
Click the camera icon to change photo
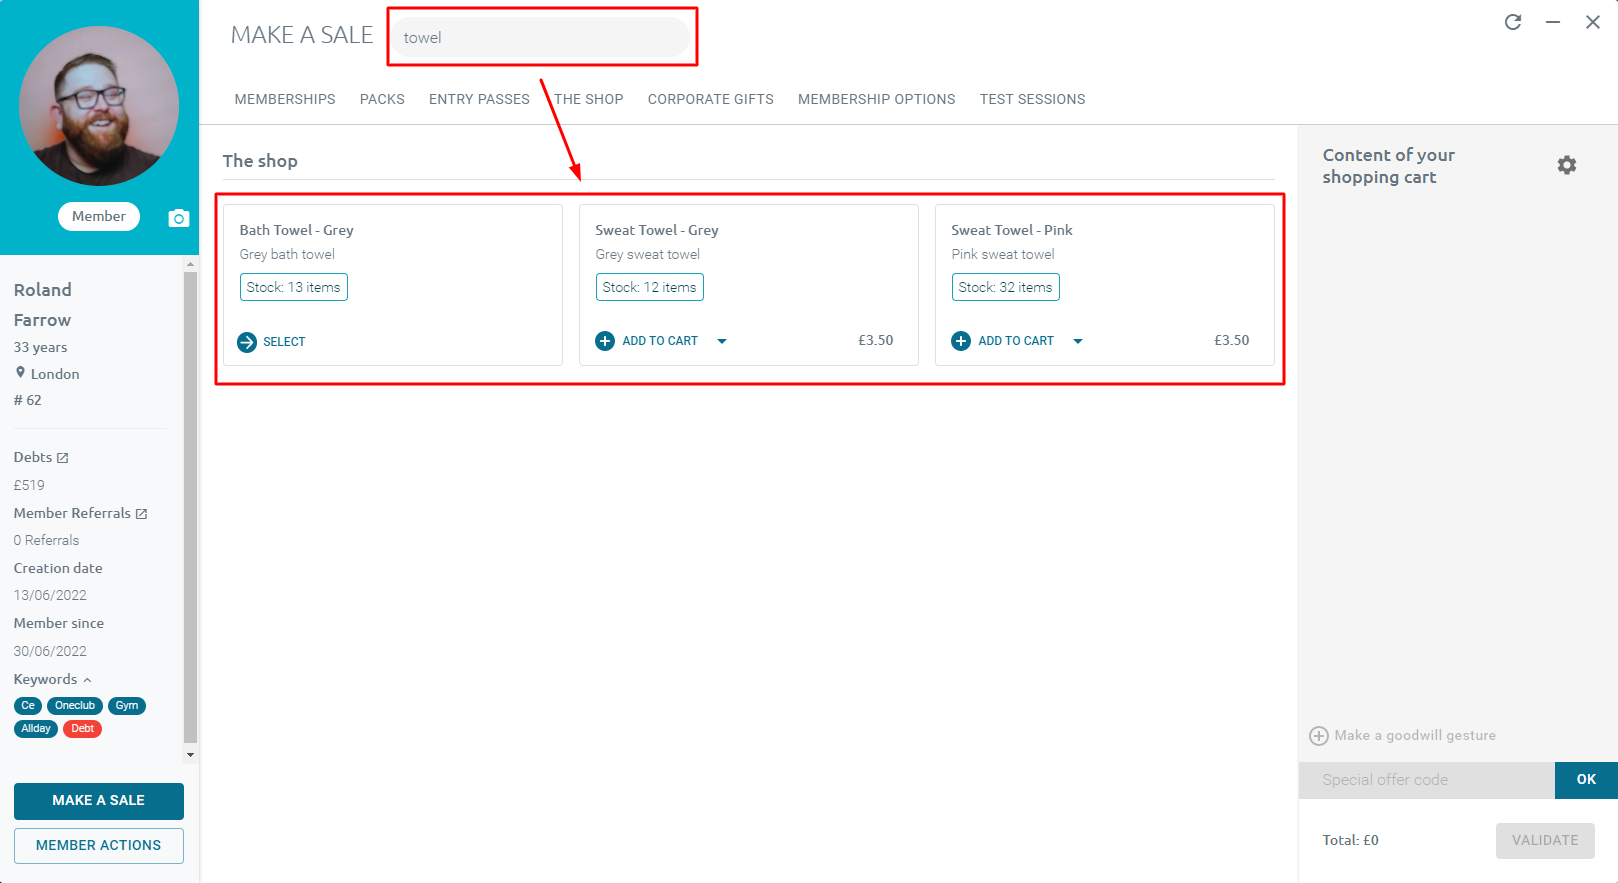click(x=179, y=218)
